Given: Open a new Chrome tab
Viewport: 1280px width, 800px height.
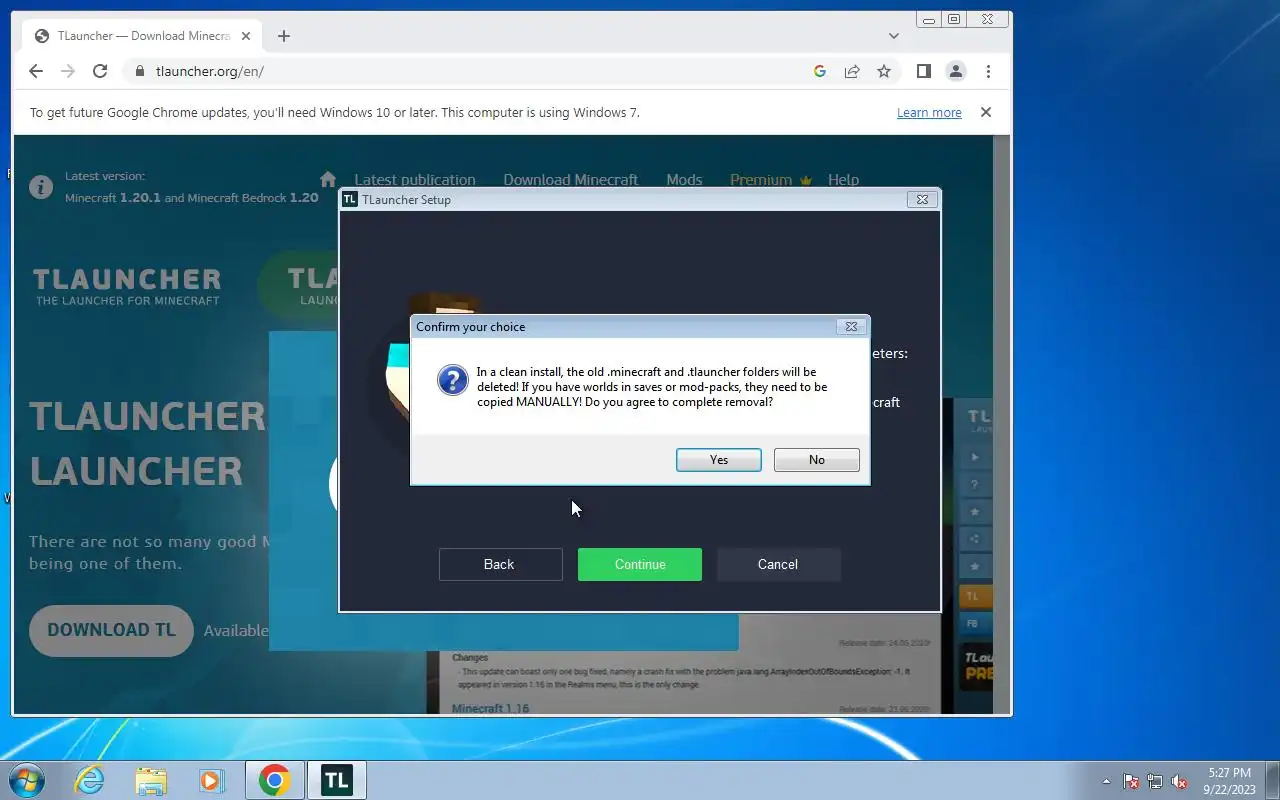Looking at the screenshot, I should [x=284, y=36].
